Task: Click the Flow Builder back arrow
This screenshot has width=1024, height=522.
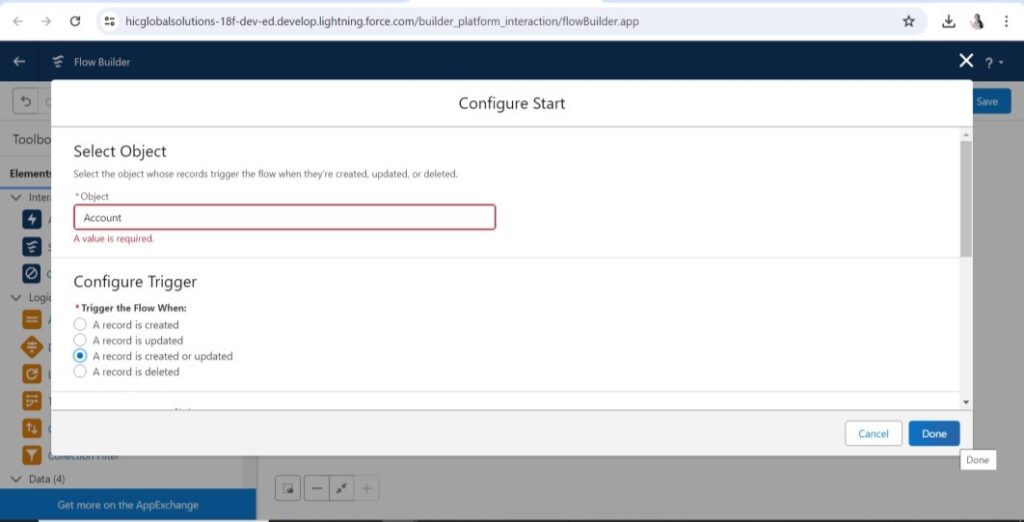Action: 19,61
